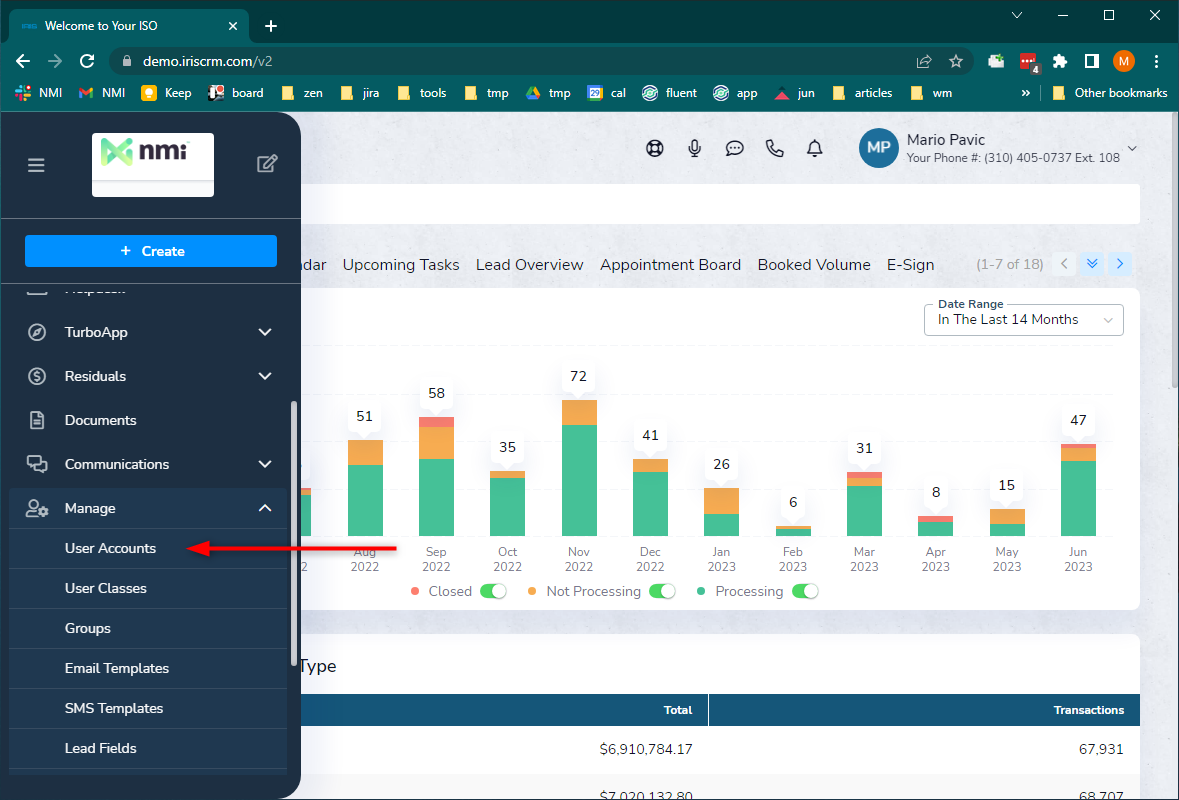Viewport: 1179px width, 800px height.
Task: Expand the Communications submenu
Action: (x=265, y=464)
